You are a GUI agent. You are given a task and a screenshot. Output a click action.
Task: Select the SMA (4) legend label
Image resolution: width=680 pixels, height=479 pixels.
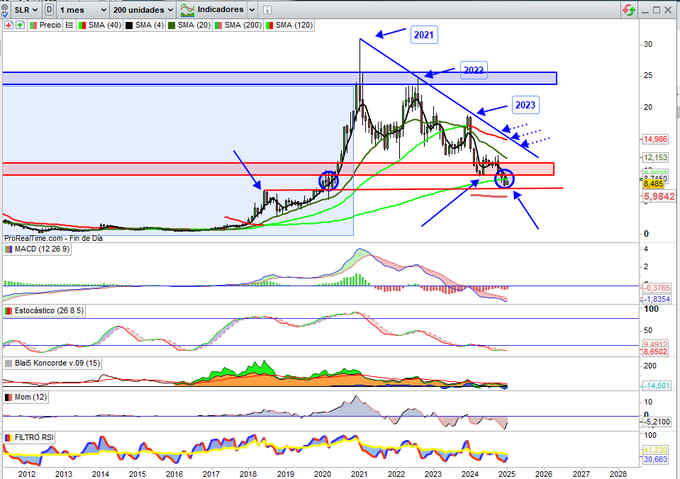pos(149,25)
